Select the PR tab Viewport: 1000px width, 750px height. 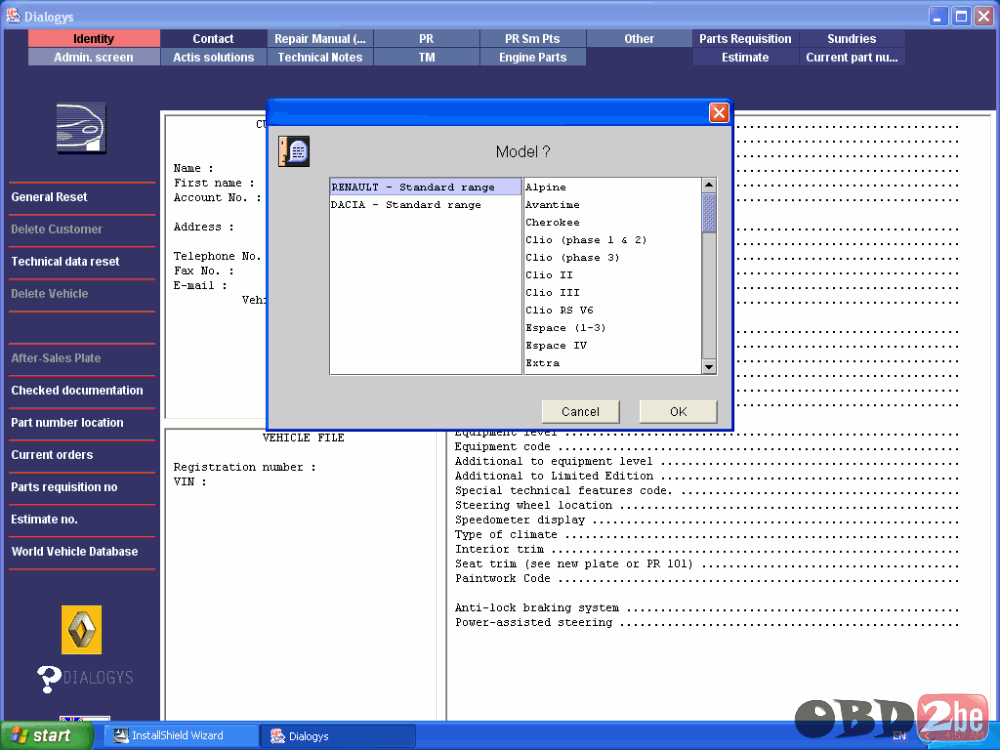pos(426,39)
